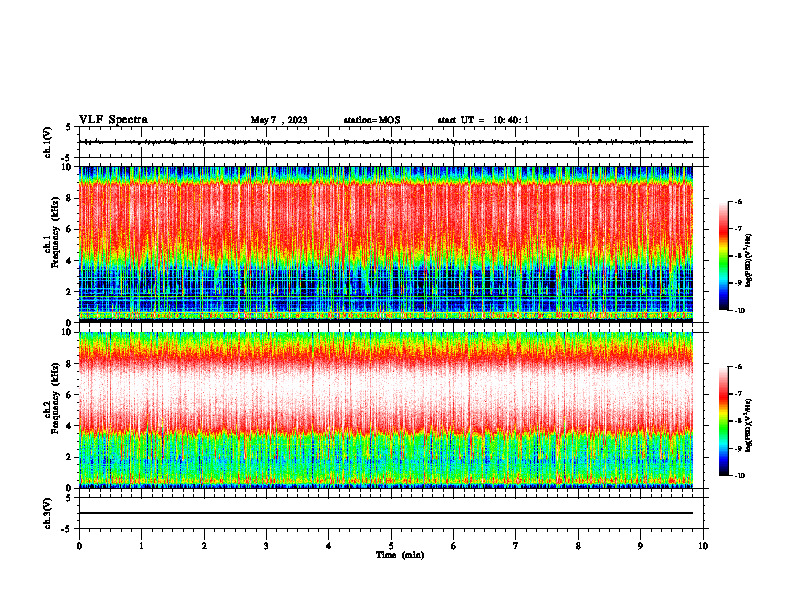Click the "8" minute tick on time axis
Image resolution: width=792 pixels, height=612 pixels.
(x=578, y=546)
